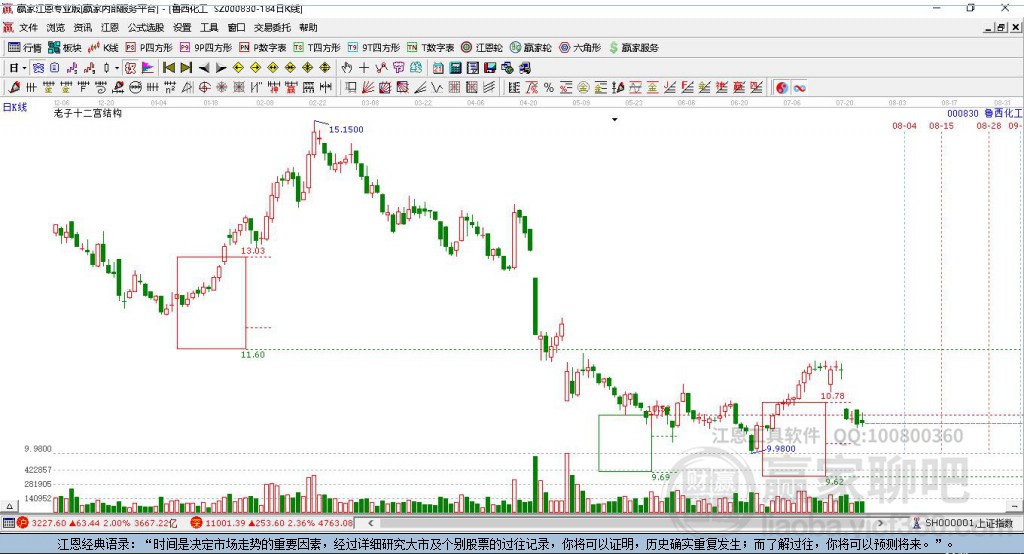Select the hand pan tool
This screenshot has width=1024, height=554.
coord(347,68)
